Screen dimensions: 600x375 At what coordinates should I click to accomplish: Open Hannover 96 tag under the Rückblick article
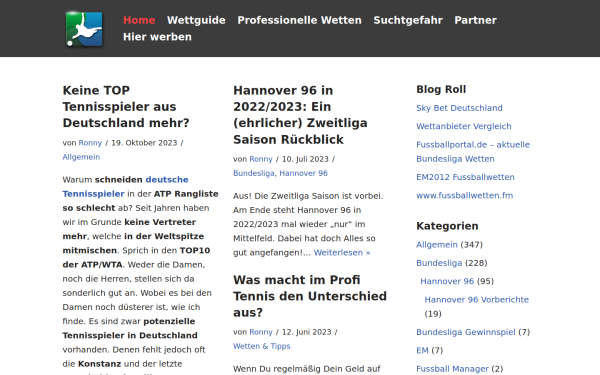[303, 173]
